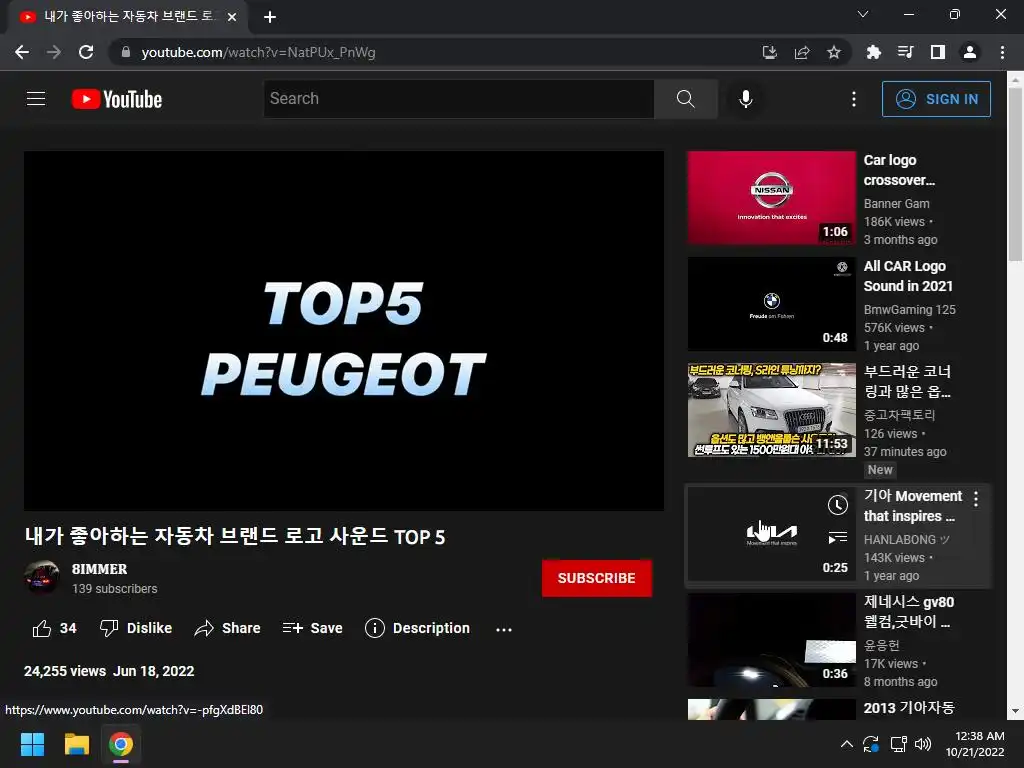Open a new browser tab

click(x=270, y=17)
